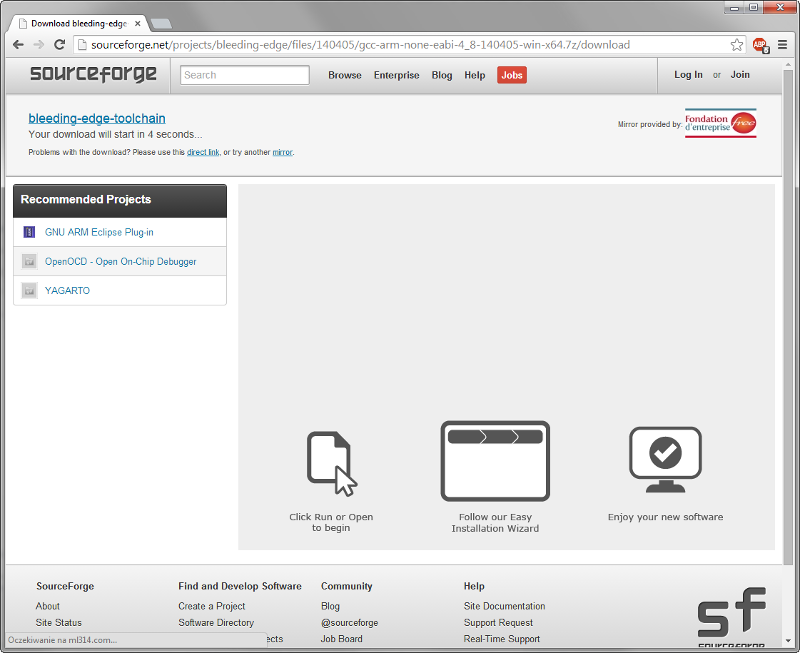Click the Log In link
Image resolution: width=800 pixels, height=653 pixels.
688,74
